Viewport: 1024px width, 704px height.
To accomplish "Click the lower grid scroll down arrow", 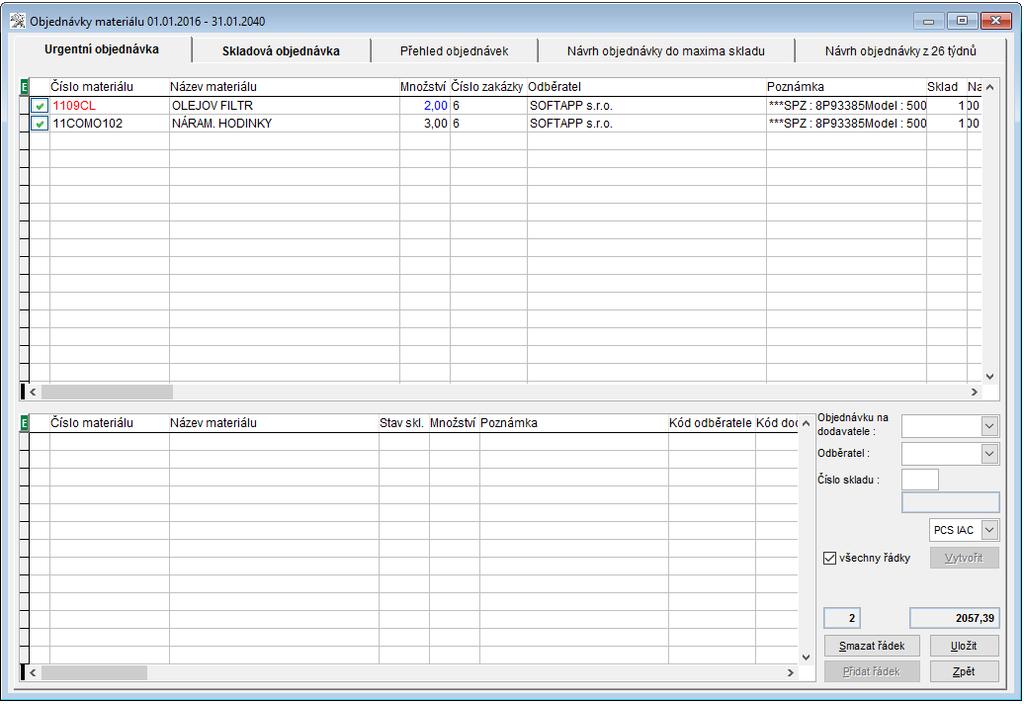I will (806, 657).
